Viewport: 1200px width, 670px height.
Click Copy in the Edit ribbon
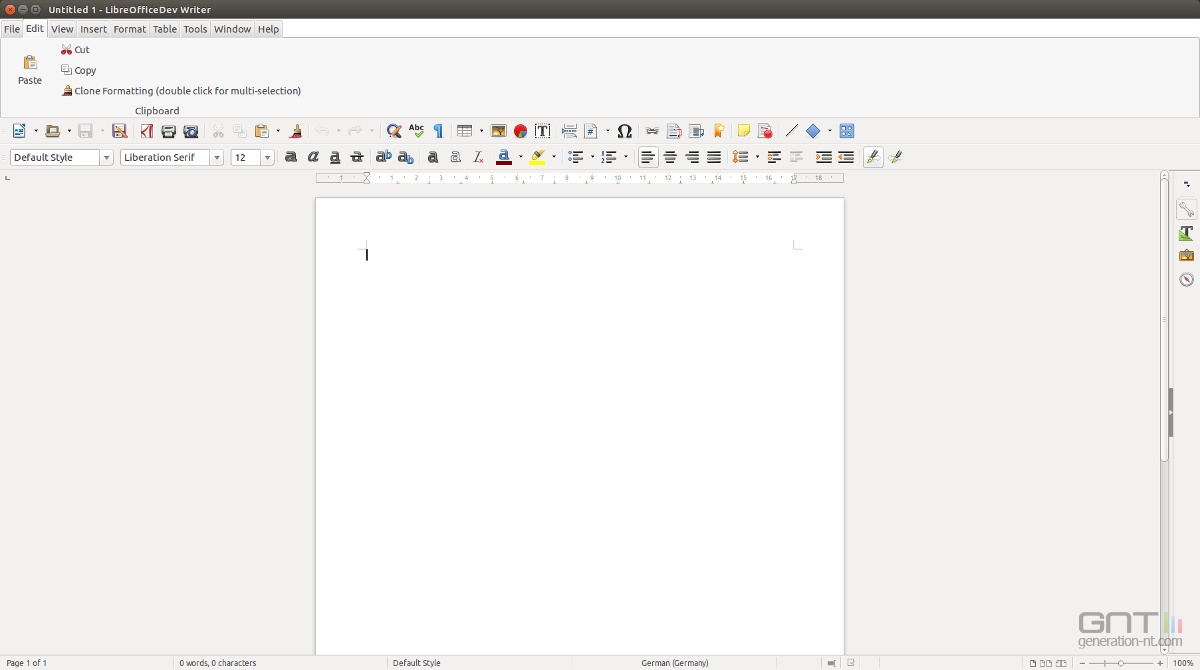(x=79, y=70)
